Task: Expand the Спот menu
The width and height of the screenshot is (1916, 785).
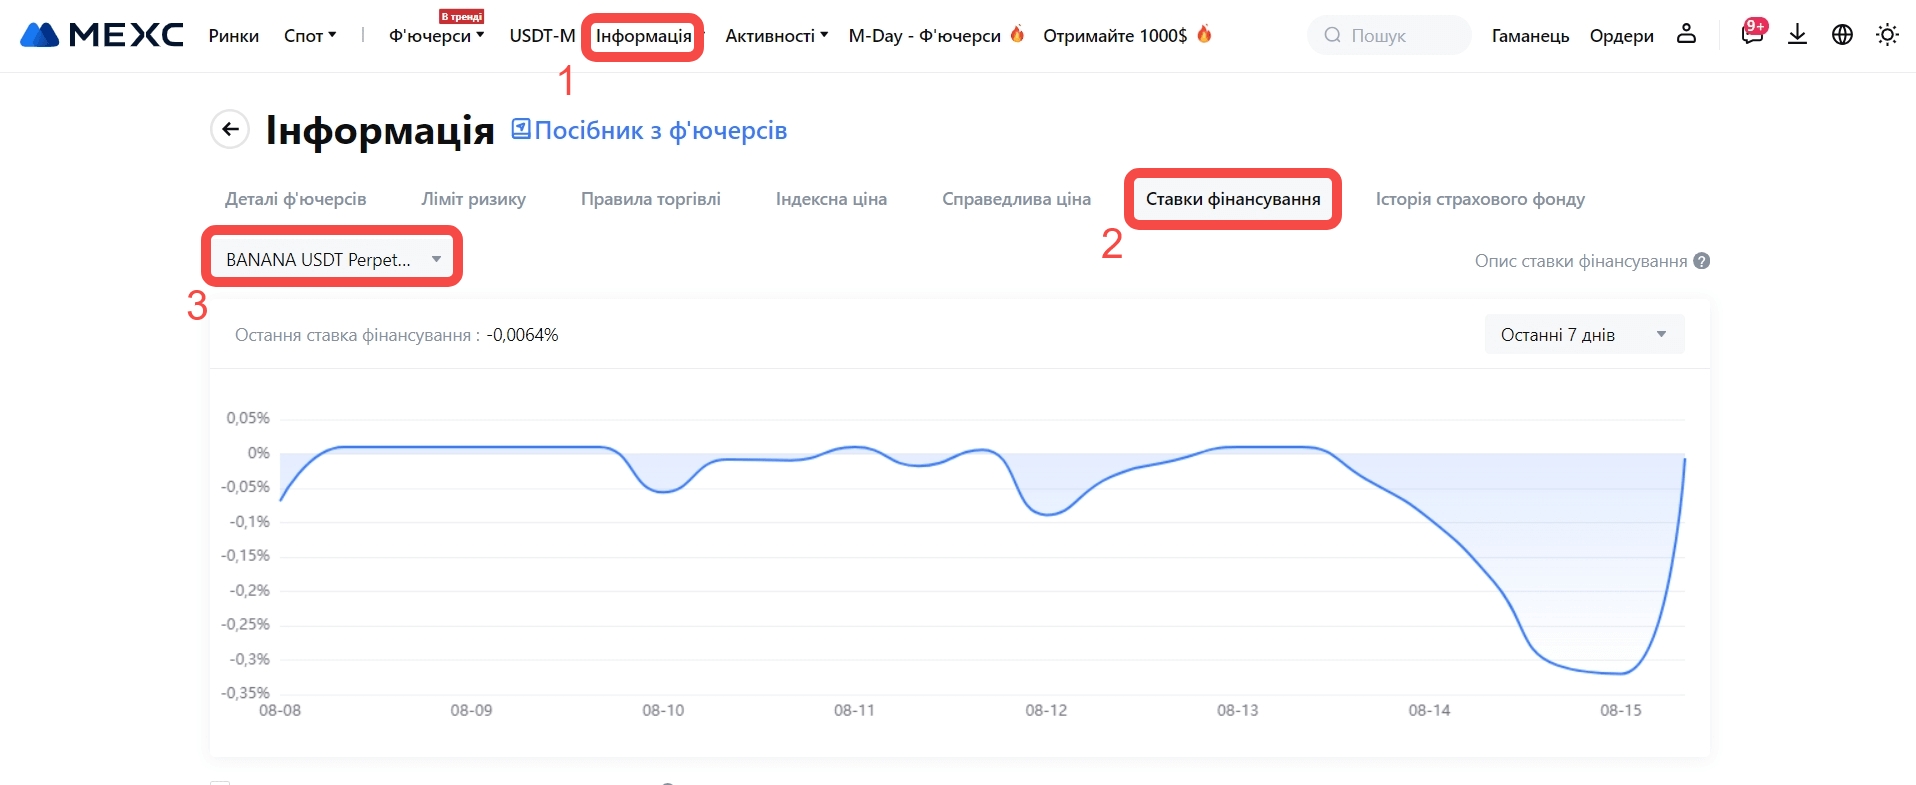Action: tap(310, 36)
